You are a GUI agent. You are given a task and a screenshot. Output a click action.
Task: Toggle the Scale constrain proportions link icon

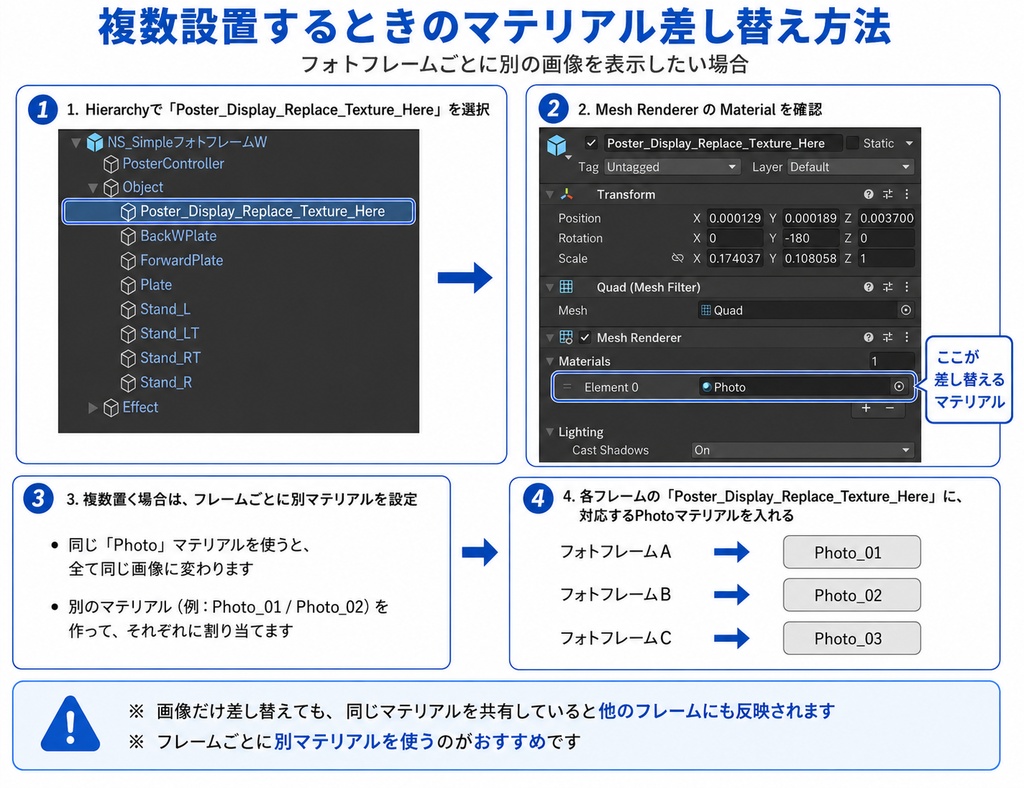point(677,259)
